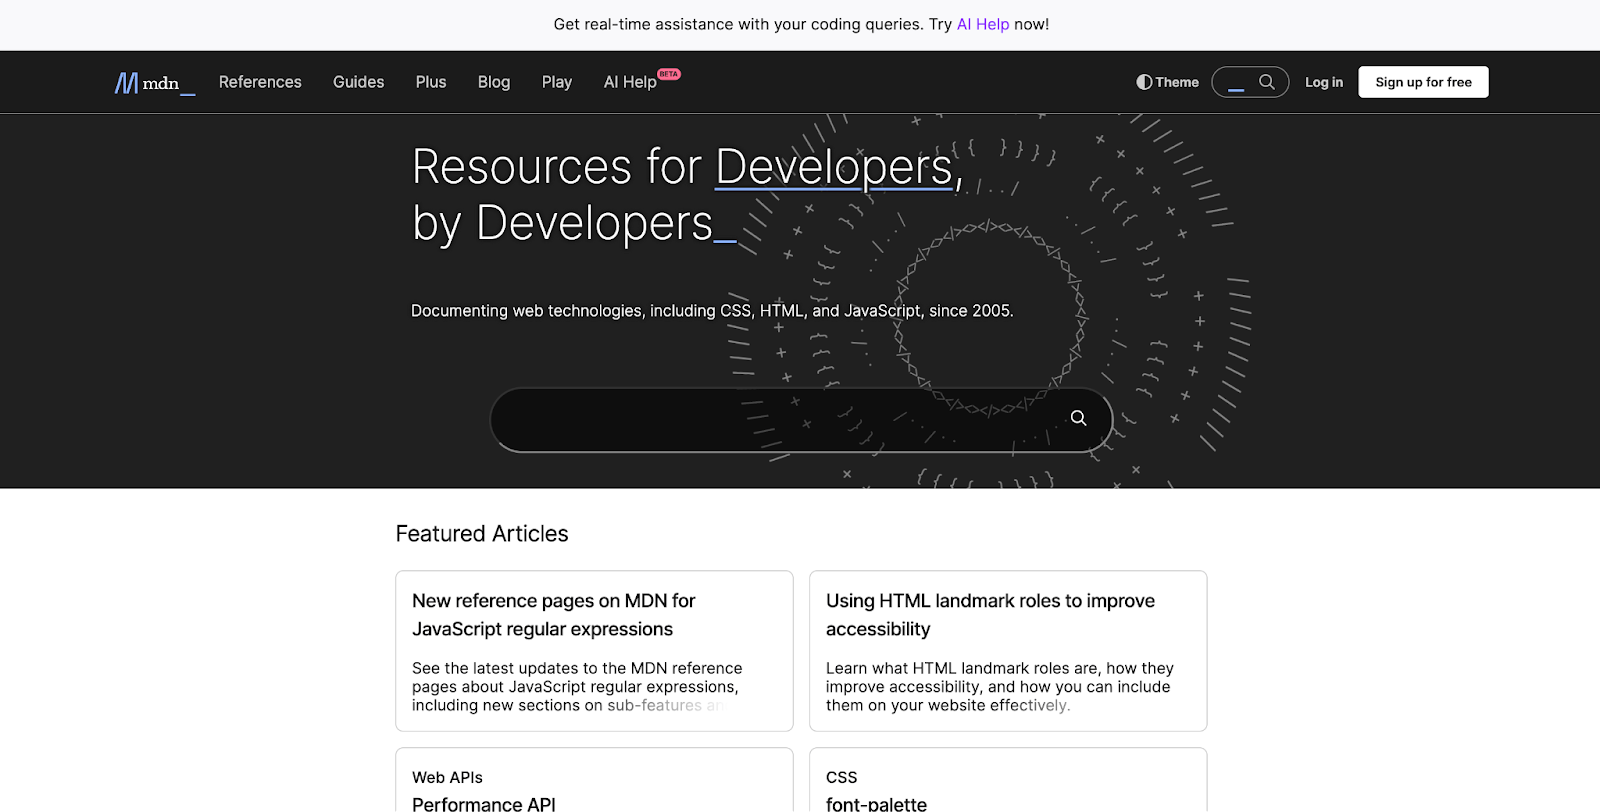Open the font-palette article
The width and height of the screenshot is (1600, 812).
[x=876, y=803]
